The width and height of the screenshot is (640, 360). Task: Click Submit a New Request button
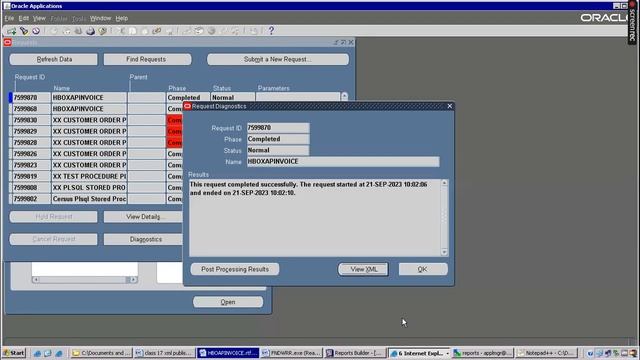278,60
